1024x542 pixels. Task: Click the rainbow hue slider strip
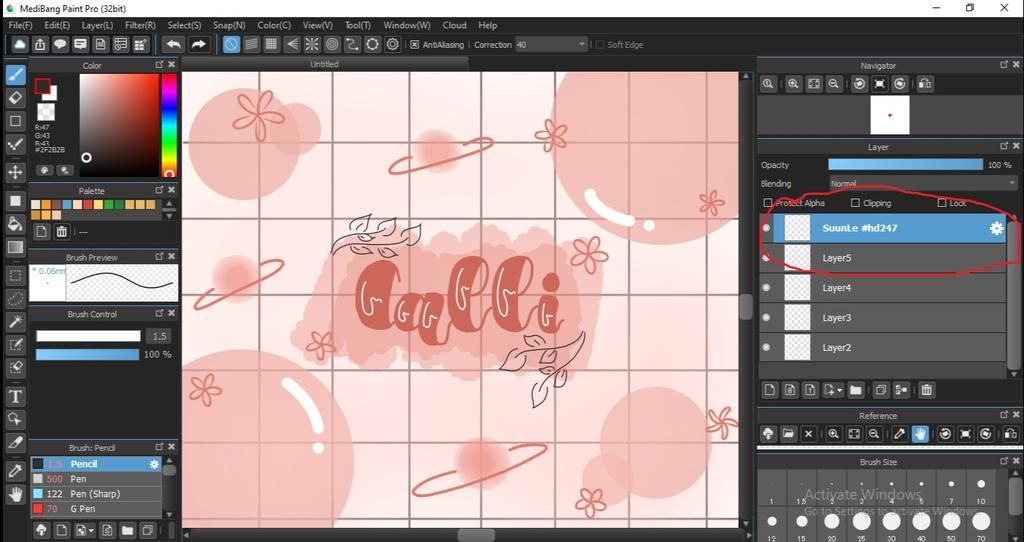[x=169, y=125]
